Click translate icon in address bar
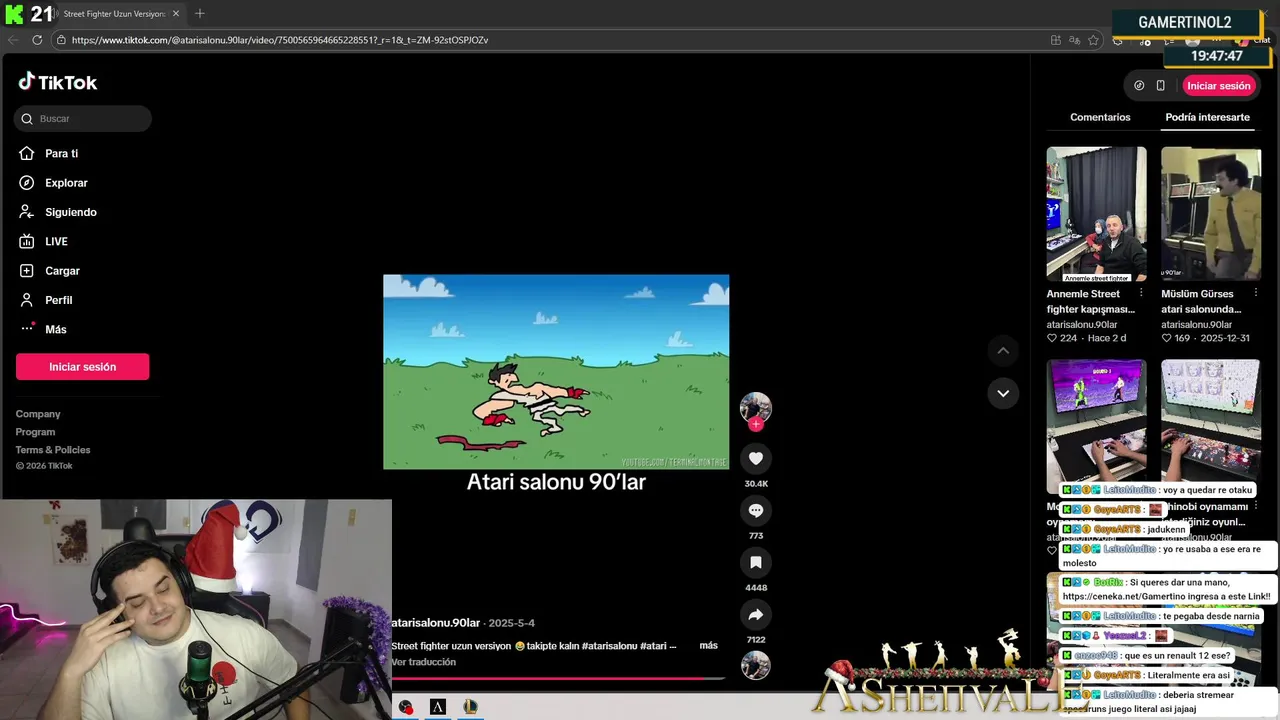This screenshot has width=1280, height=720. tap(1074, 40)
